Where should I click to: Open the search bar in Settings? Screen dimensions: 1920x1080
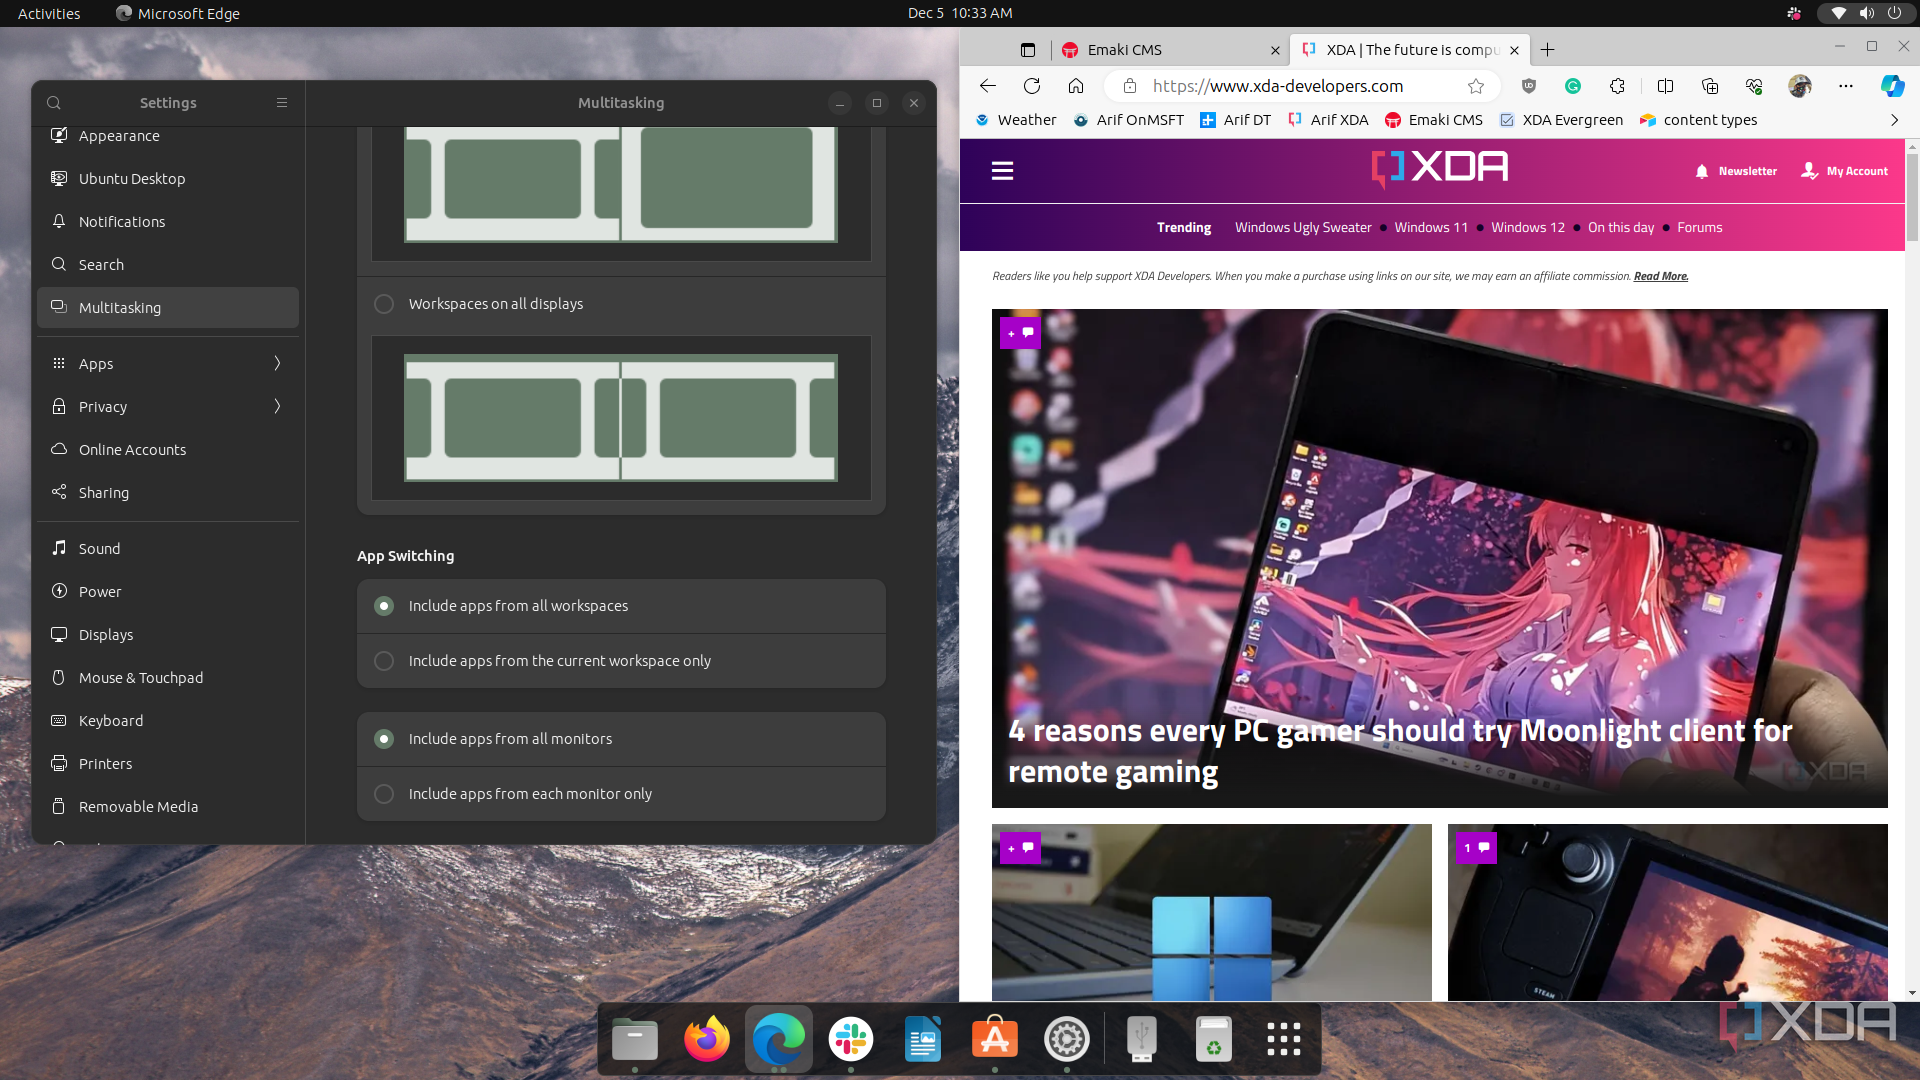53,102
